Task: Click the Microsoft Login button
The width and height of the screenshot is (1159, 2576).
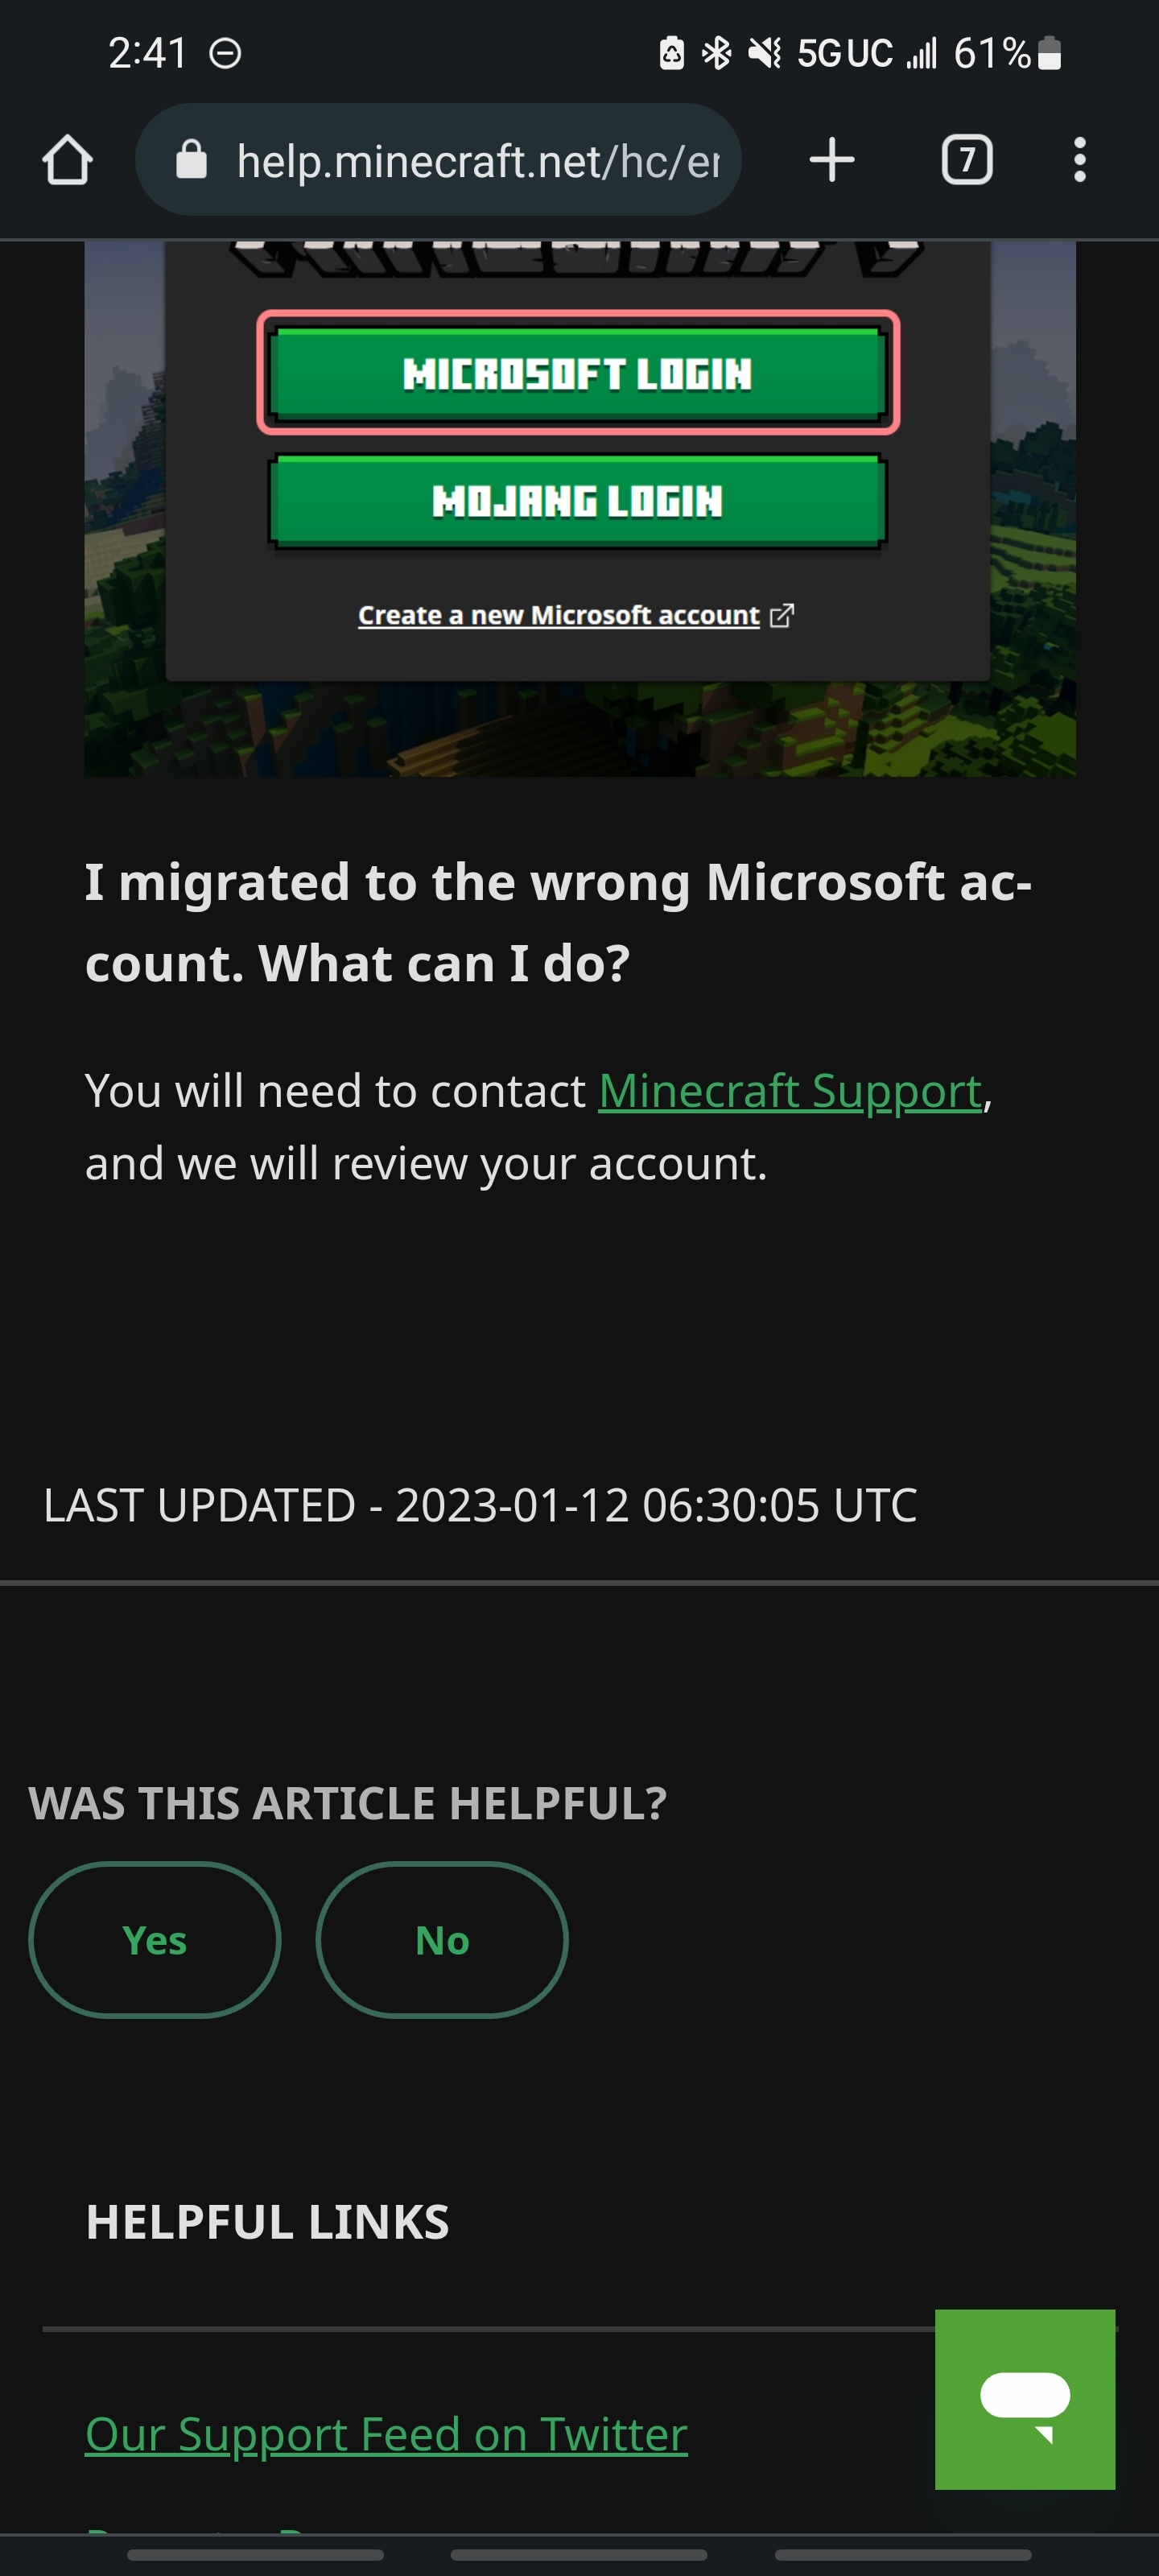Action: tap(578, 373)
